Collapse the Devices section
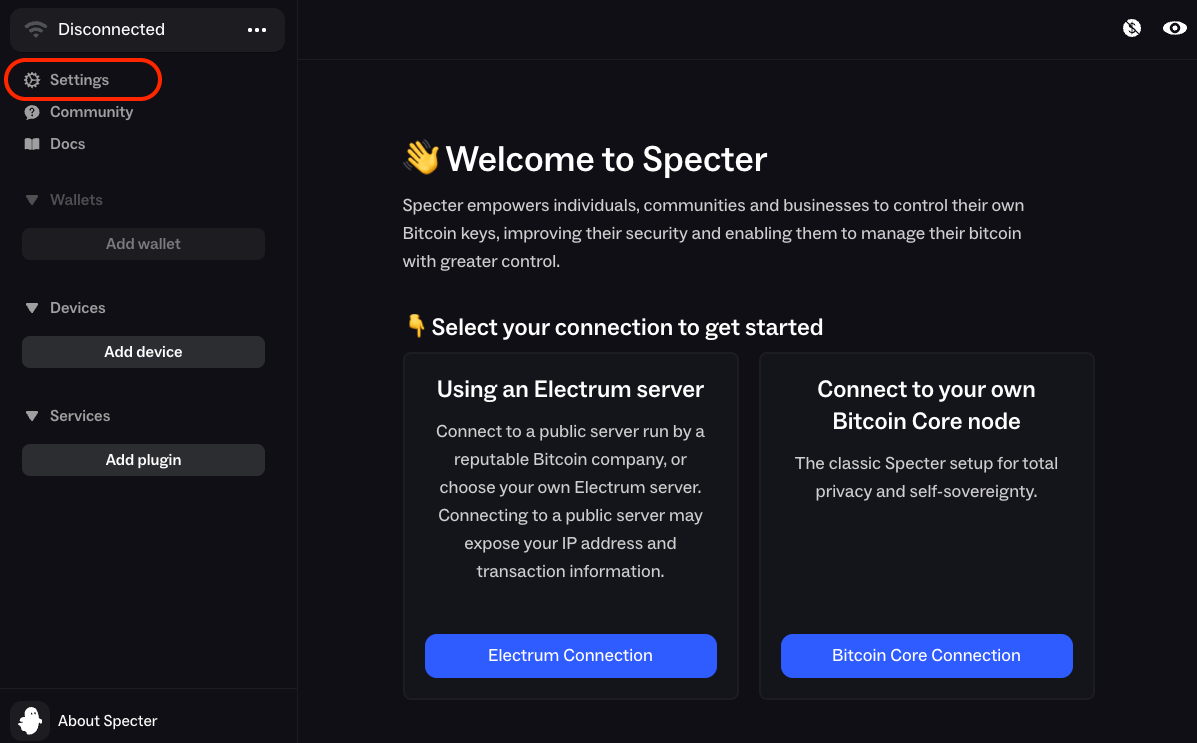This screenshot has height=743, width=1197. click(x=30, y=307)
